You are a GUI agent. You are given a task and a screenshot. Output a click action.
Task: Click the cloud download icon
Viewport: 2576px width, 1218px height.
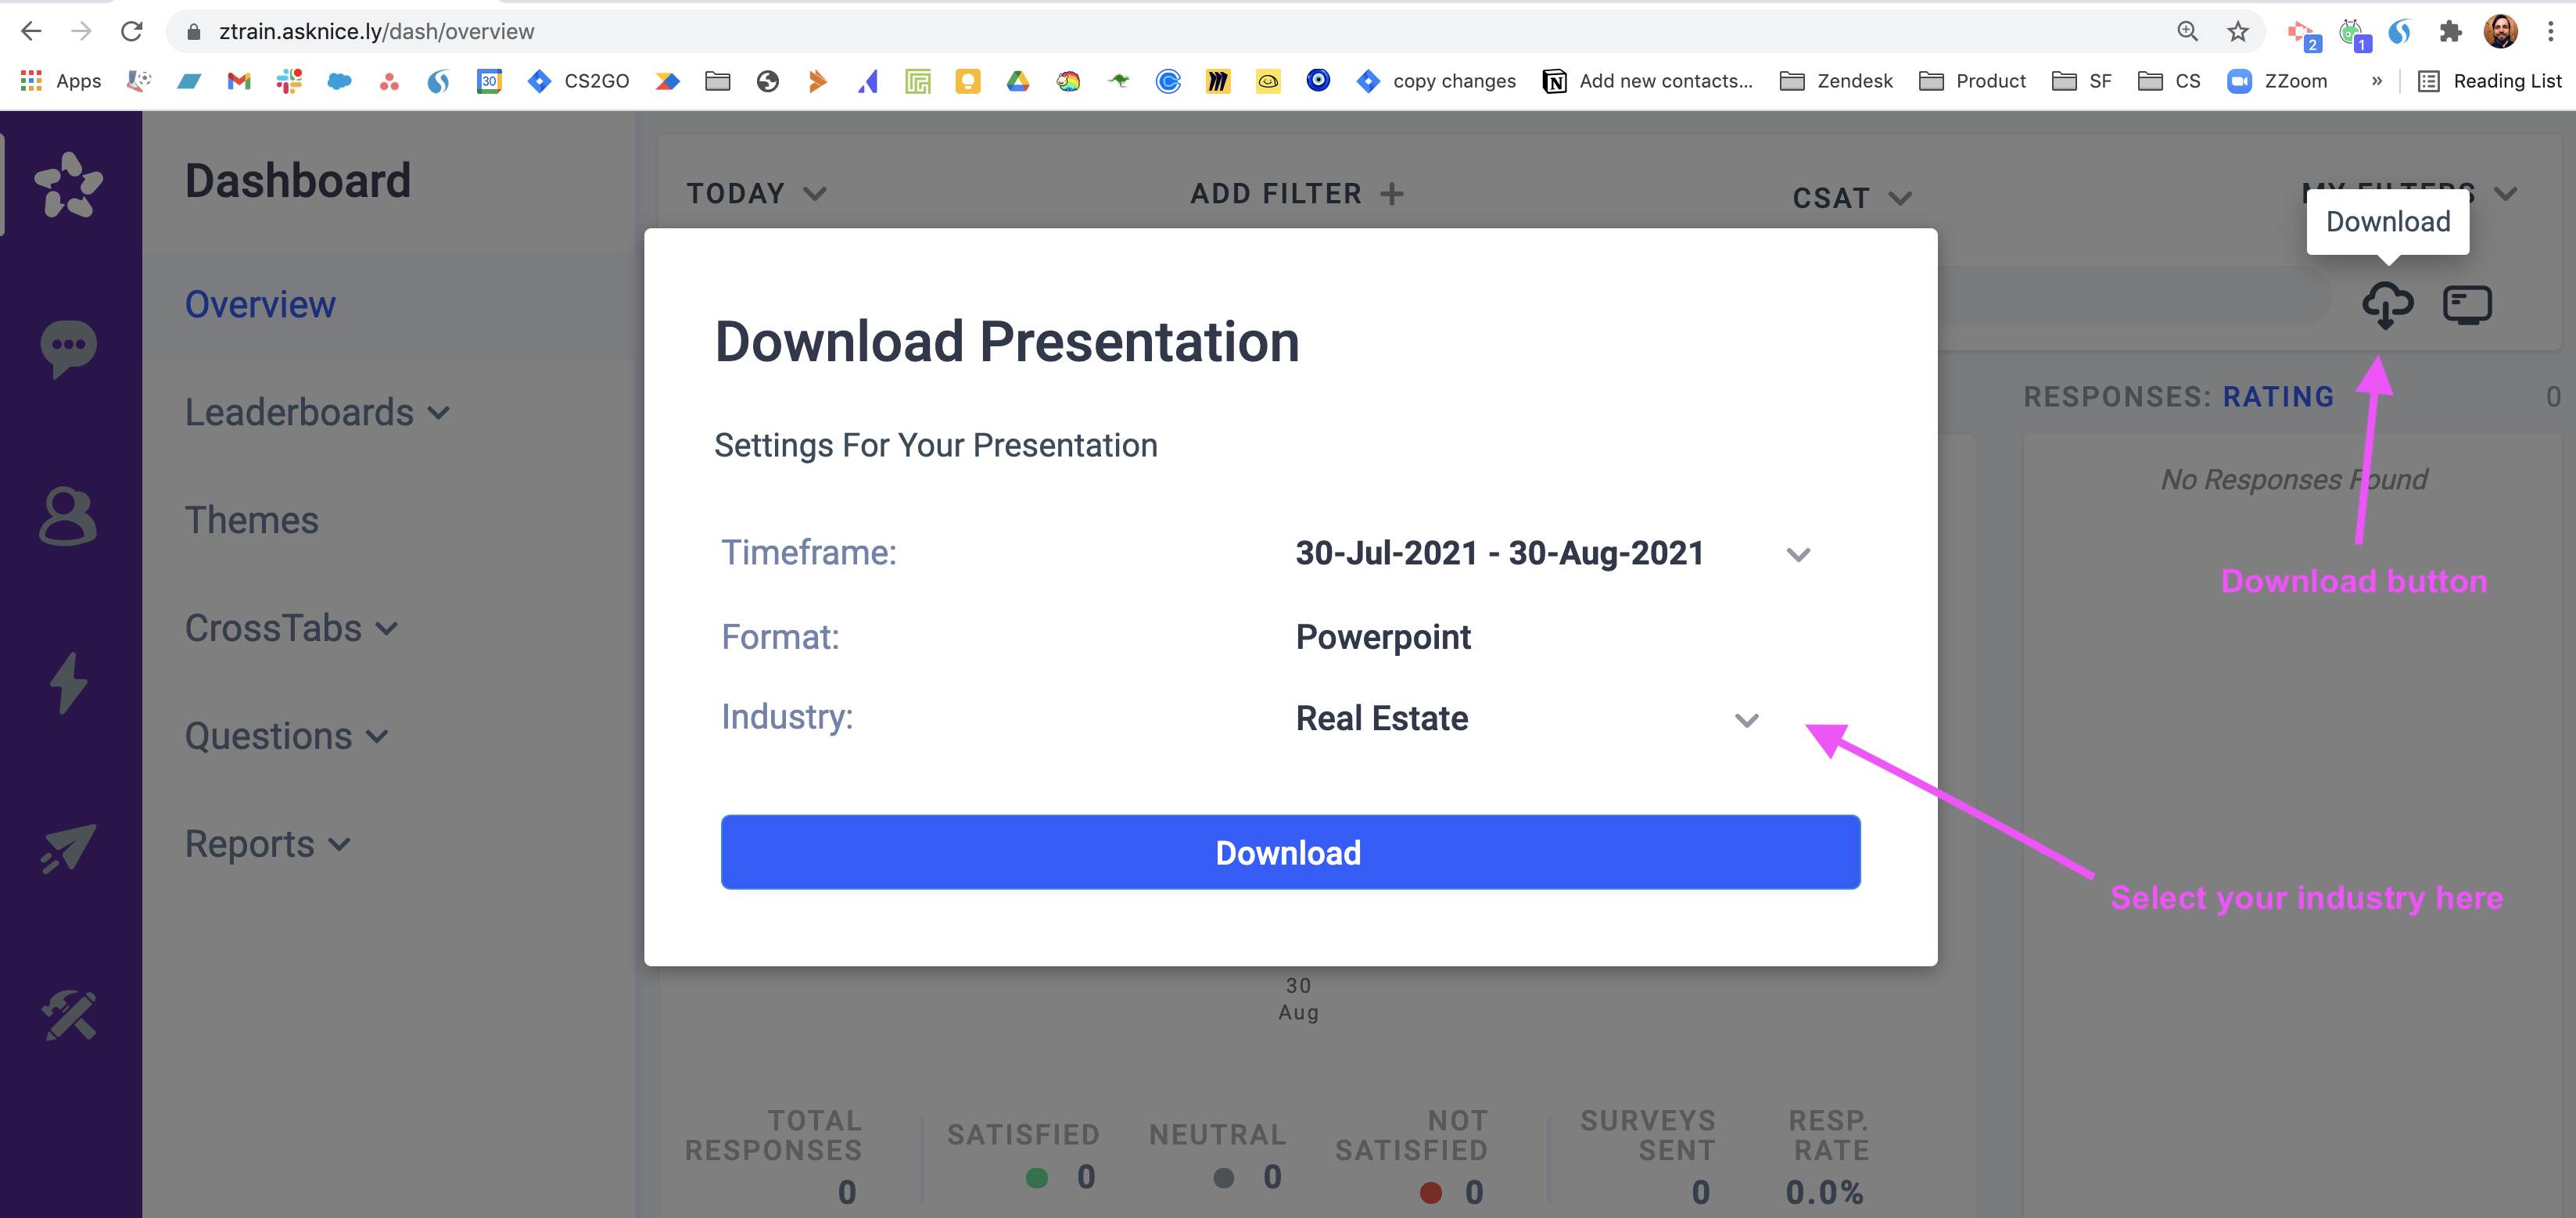2387,304
